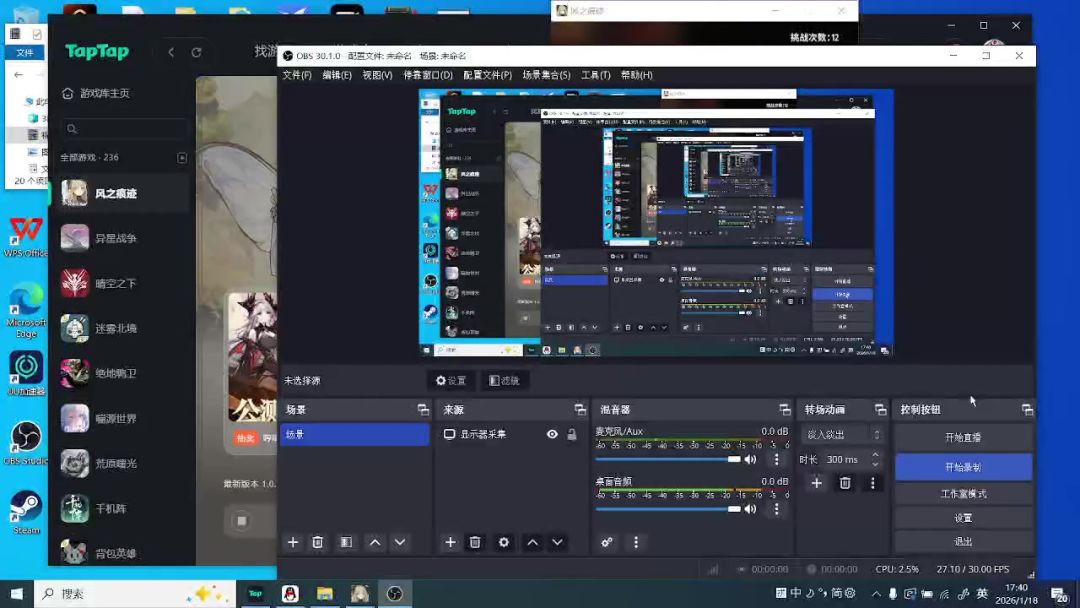The width and height of the screenshot is (1080, 608).
Task: Open 设置 in control buttons panel
Action: pos(963,518)
